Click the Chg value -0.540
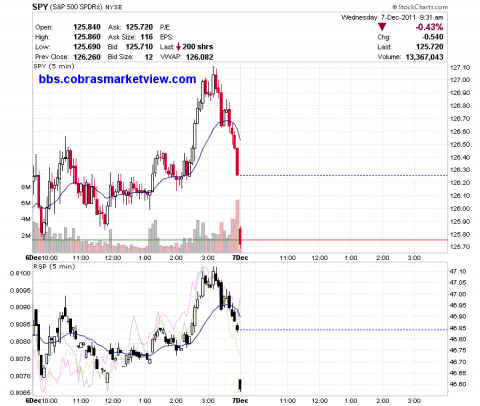The image size is (480, 406). [432, 37]
